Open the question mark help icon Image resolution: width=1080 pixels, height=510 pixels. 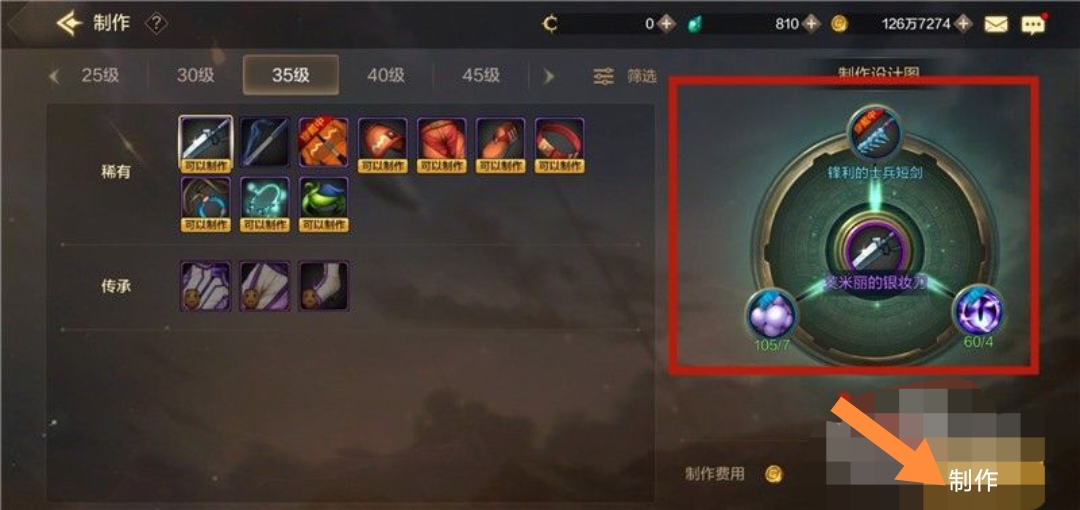pos(156,24)
